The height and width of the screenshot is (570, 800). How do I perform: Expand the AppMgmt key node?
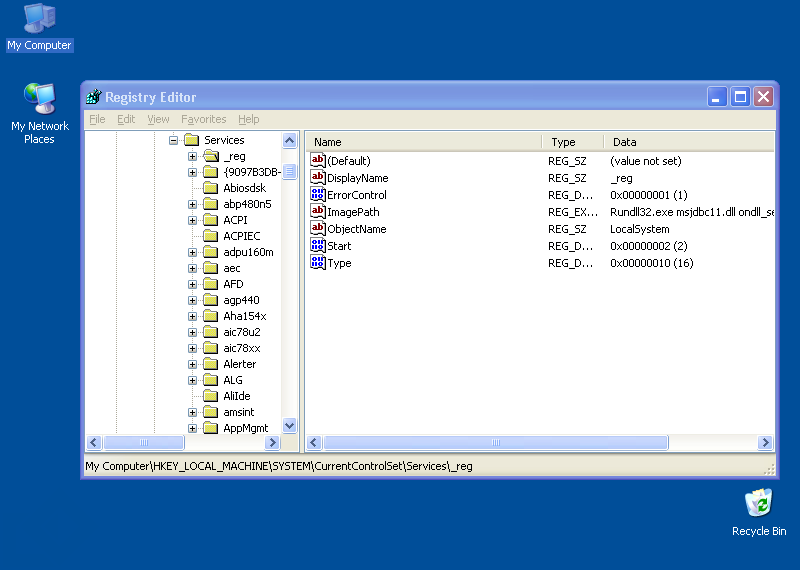192,428
